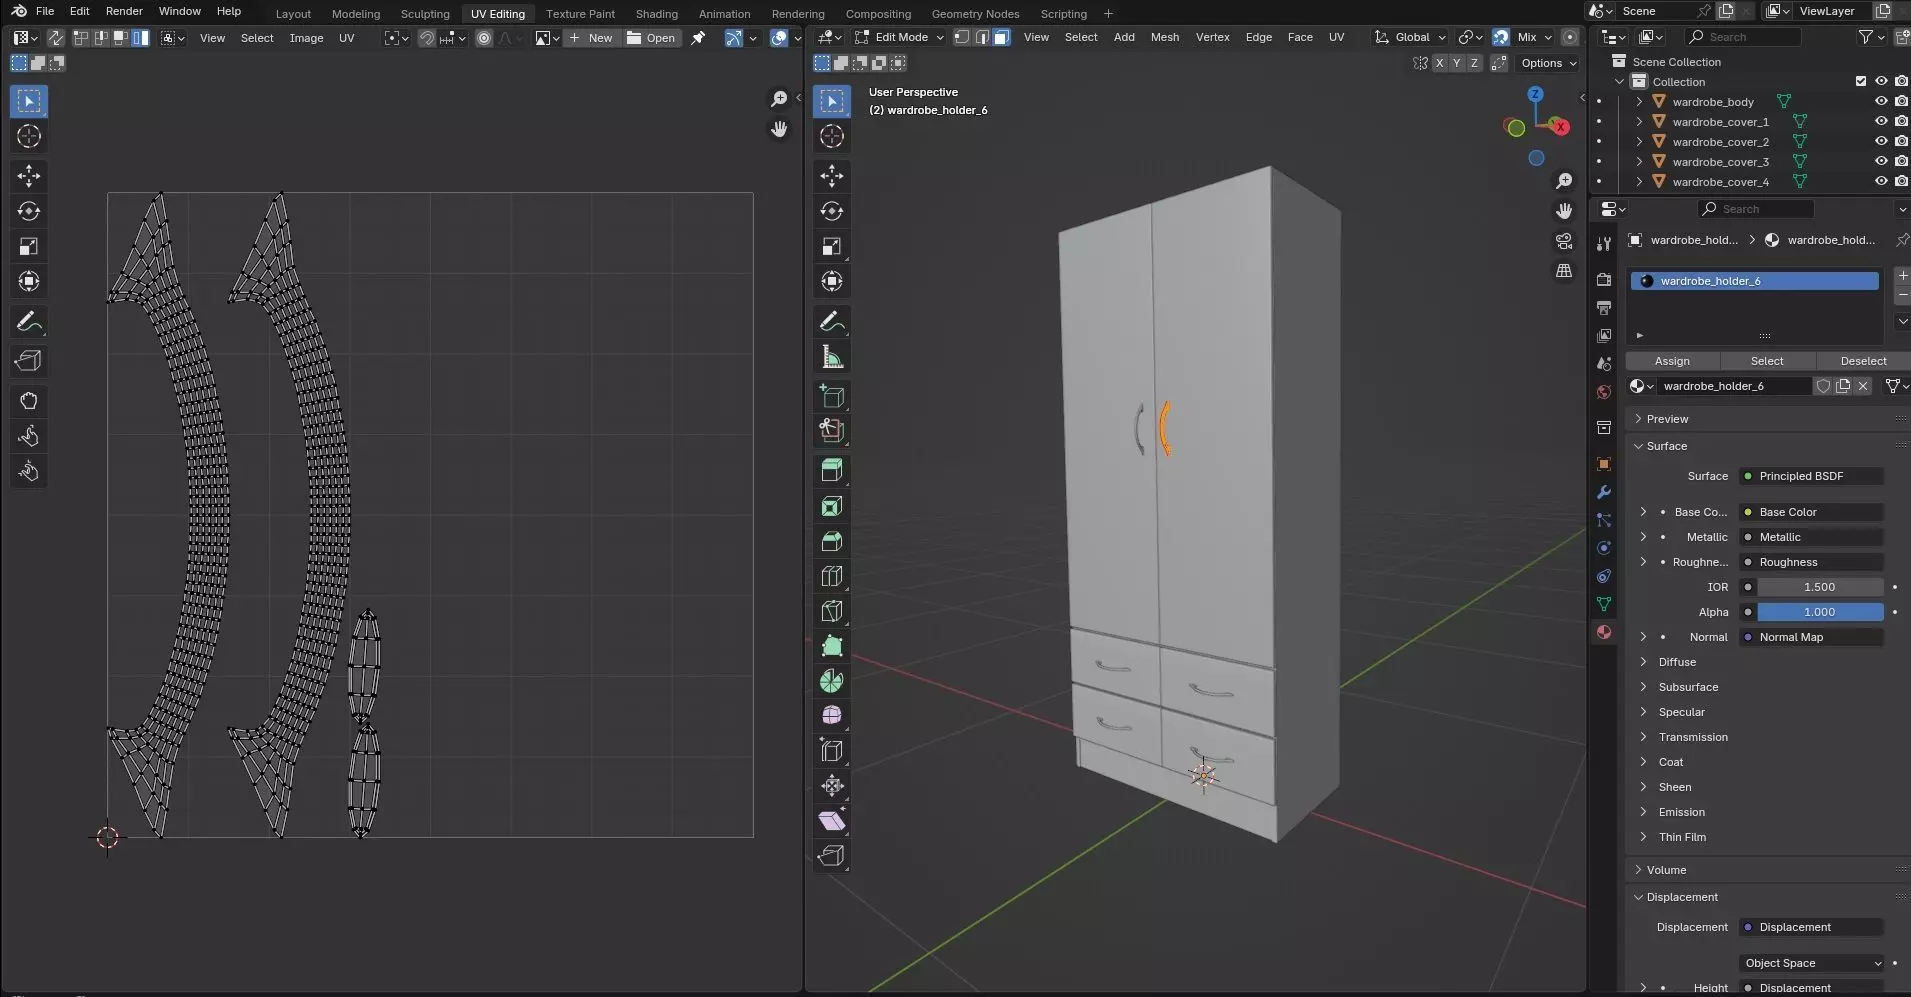
Task: Select the Move tool in 3D viewport toolbar
Action: coord(832,176)
